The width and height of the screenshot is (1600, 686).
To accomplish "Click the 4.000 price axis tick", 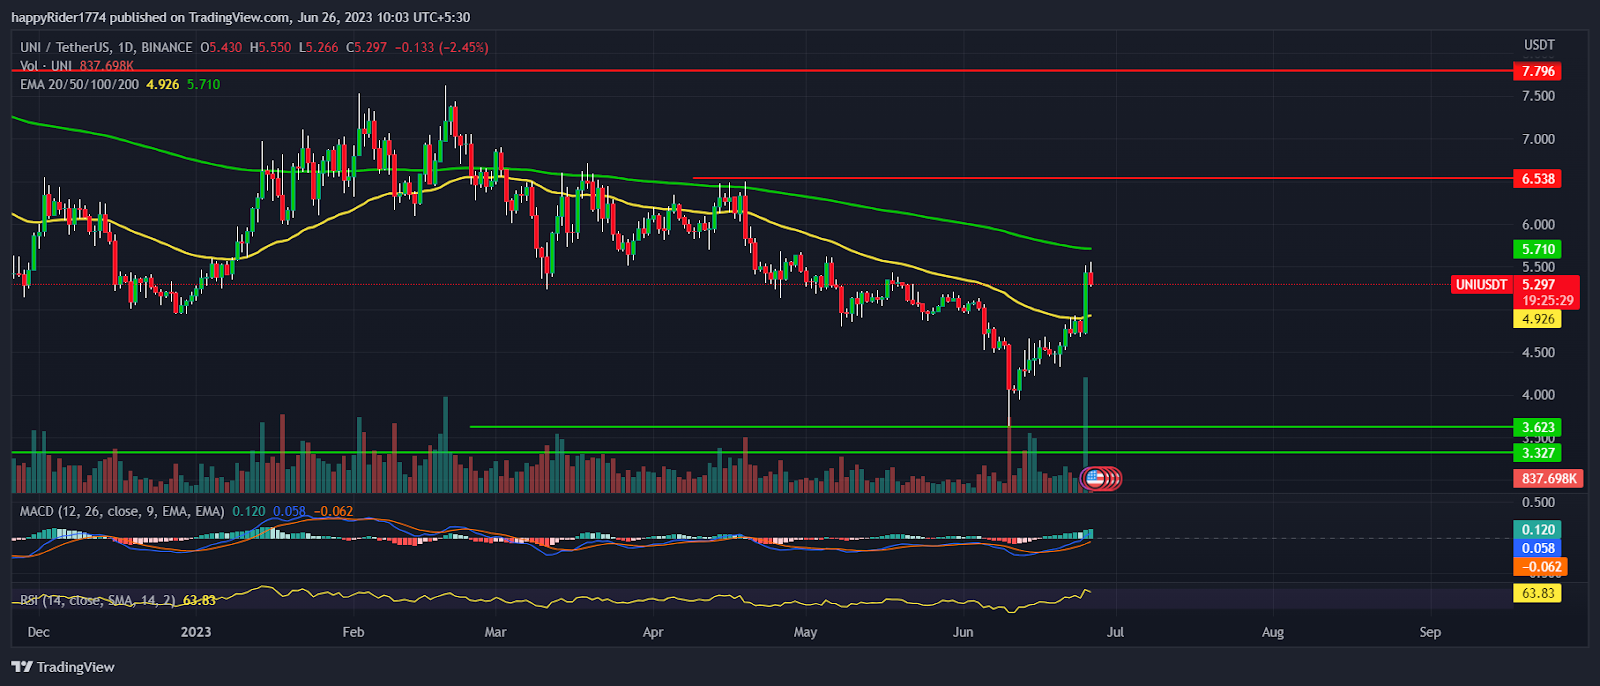I will [x=1538, y=395].
